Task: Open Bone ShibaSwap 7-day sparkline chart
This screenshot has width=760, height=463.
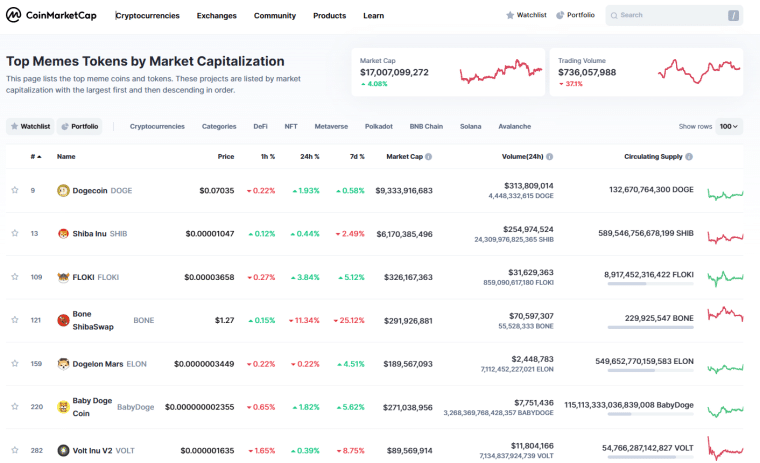Action: click(x=725, y=314)
